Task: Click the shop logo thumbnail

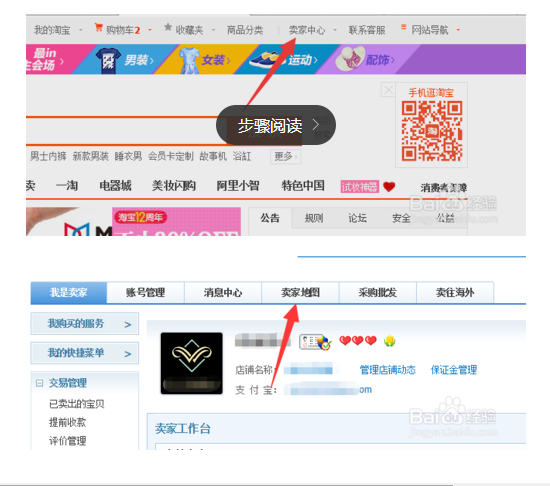Action: coord(192,363)
